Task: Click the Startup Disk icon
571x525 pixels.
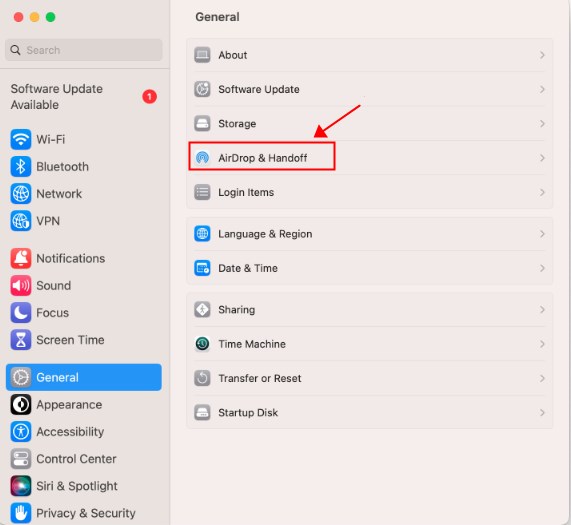Action: 202,412
